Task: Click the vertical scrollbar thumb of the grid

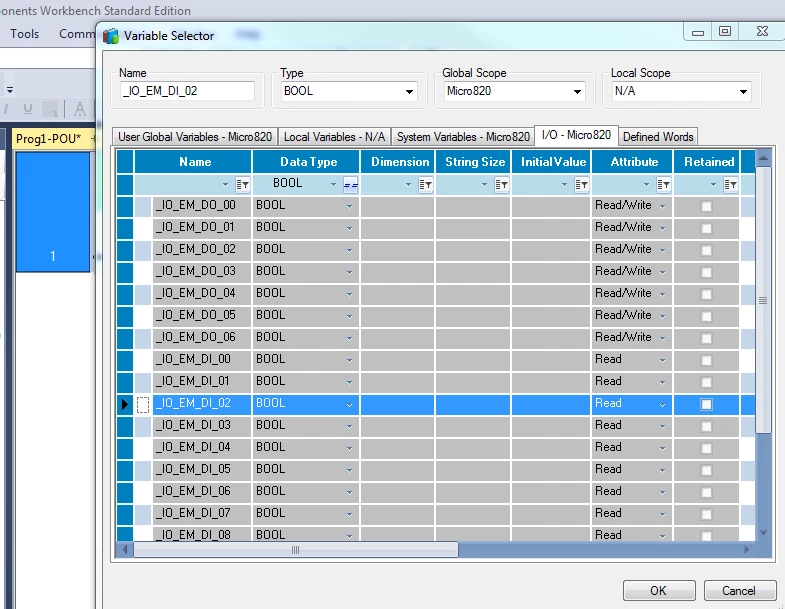Action: pos(763,300)
